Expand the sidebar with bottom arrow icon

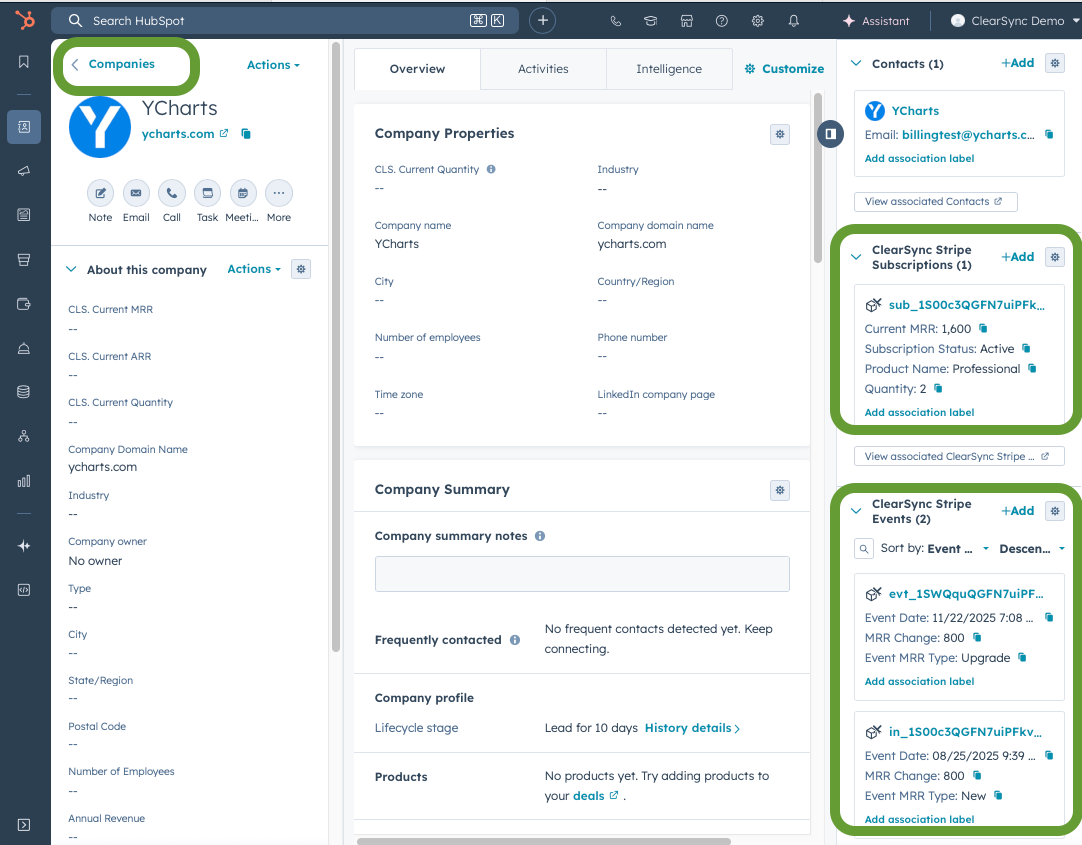pyautogui.click(x=23, y=824)
